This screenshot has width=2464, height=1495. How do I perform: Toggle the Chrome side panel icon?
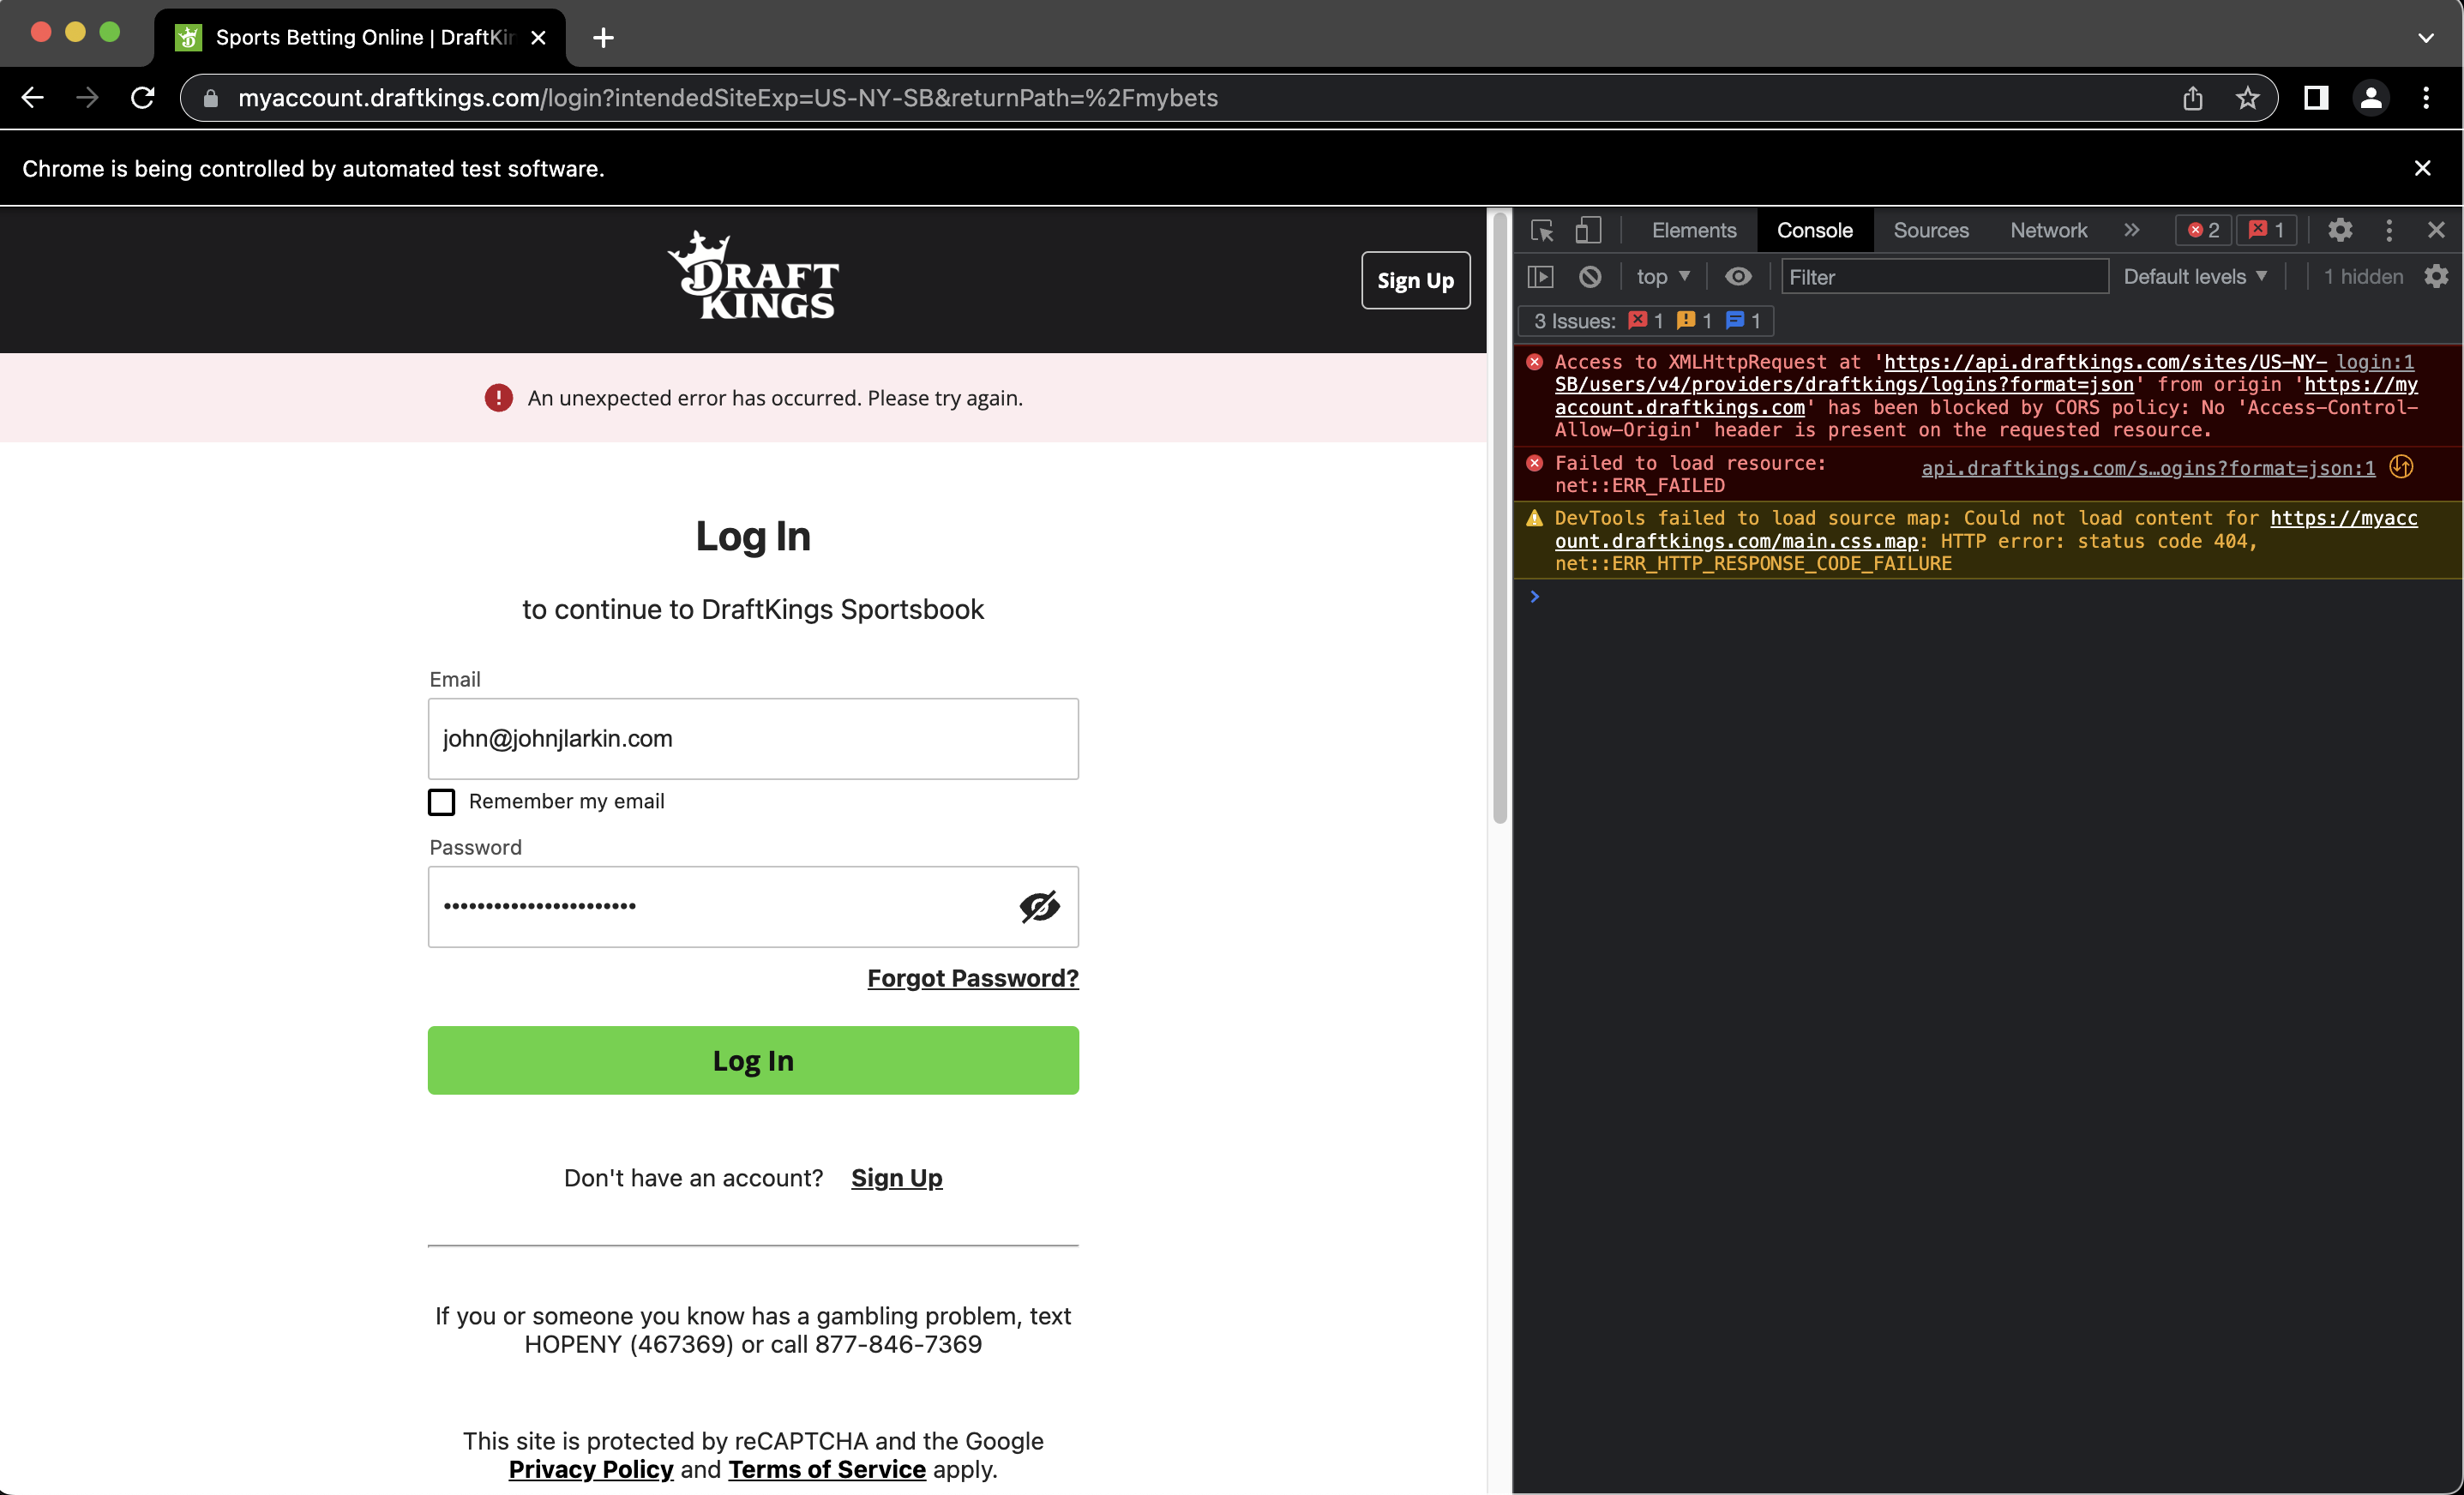pos(2316,97)
